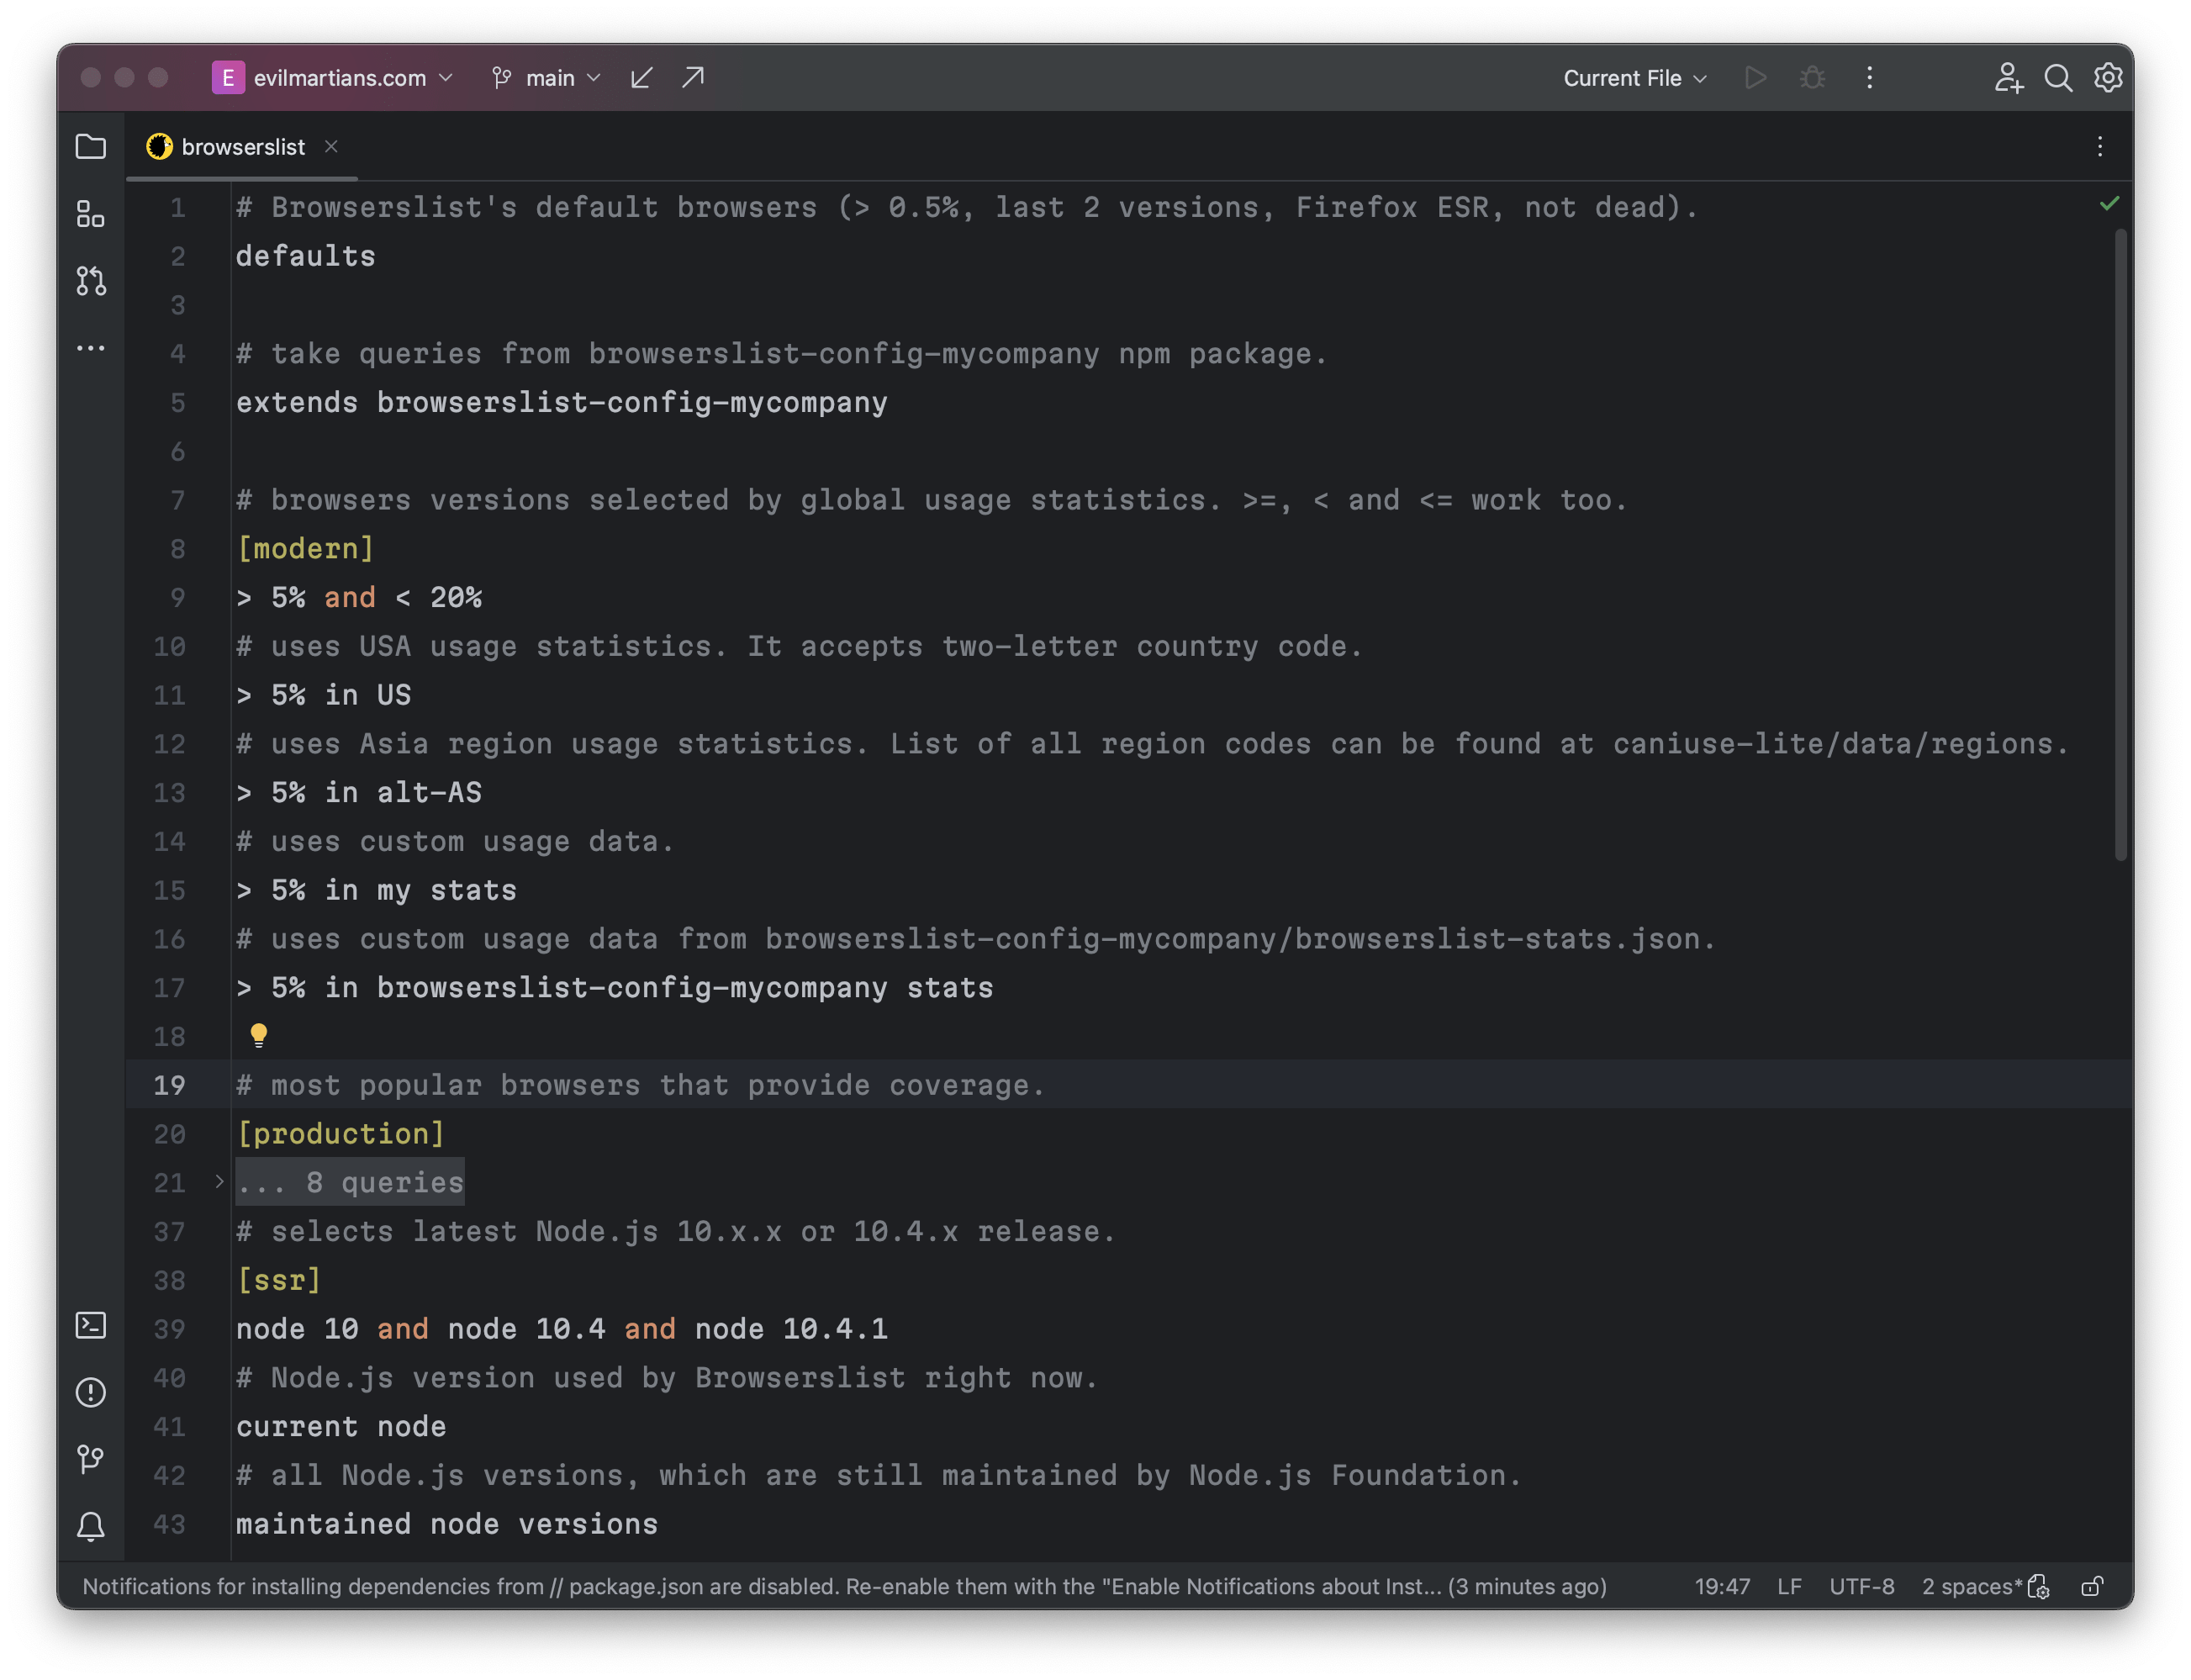Open IDE settings gear
Image resolution: width=2191 pixels, height=1680 pixels.
tap(2108, 78)
